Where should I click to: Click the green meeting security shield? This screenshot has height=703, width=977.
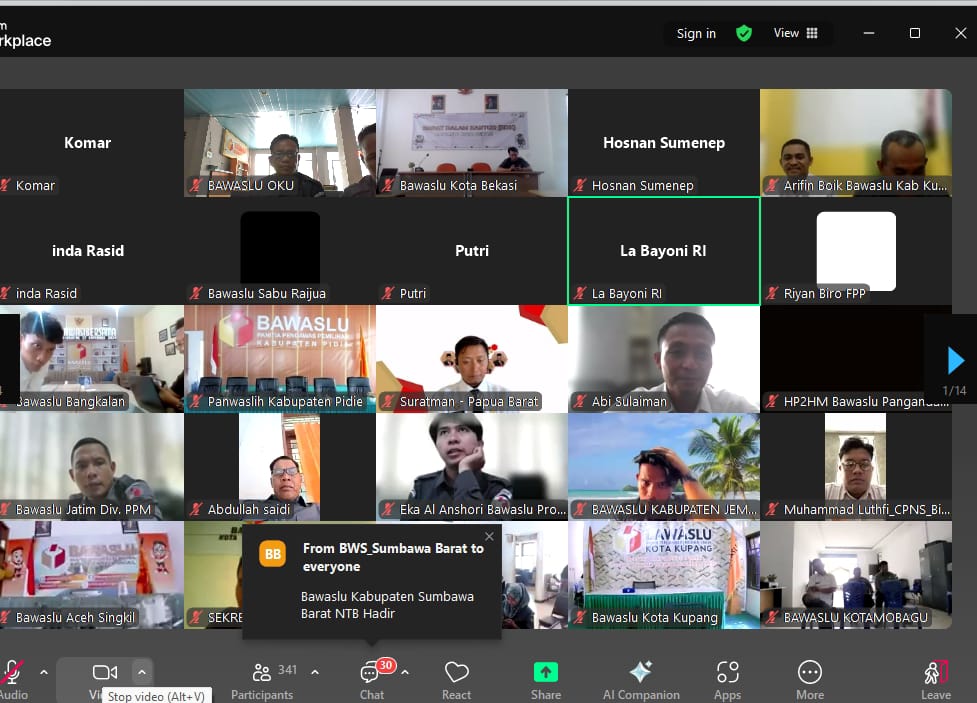[744, 33]
